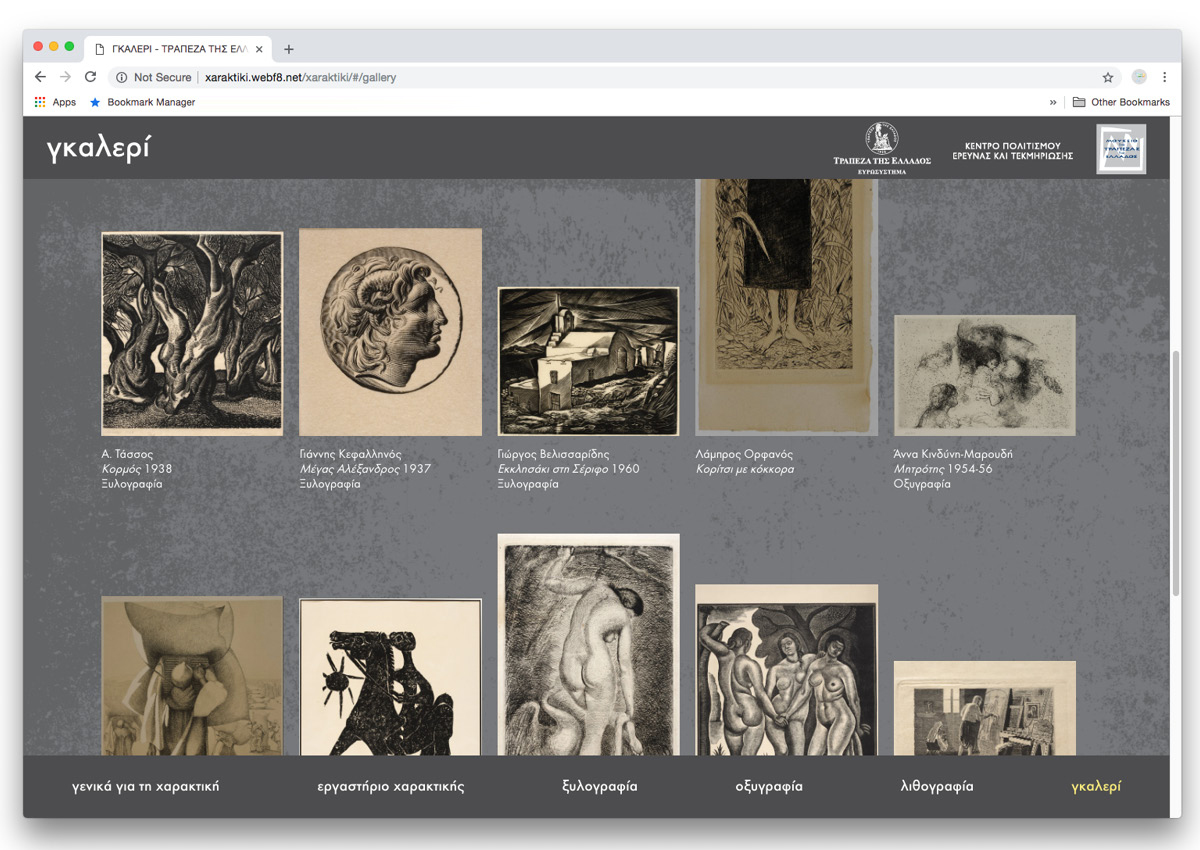This screenshot has height=850, width=1200.
Task: Open the sepia figure carrying a sack thumbnail
Action: [x=192, y=676]
